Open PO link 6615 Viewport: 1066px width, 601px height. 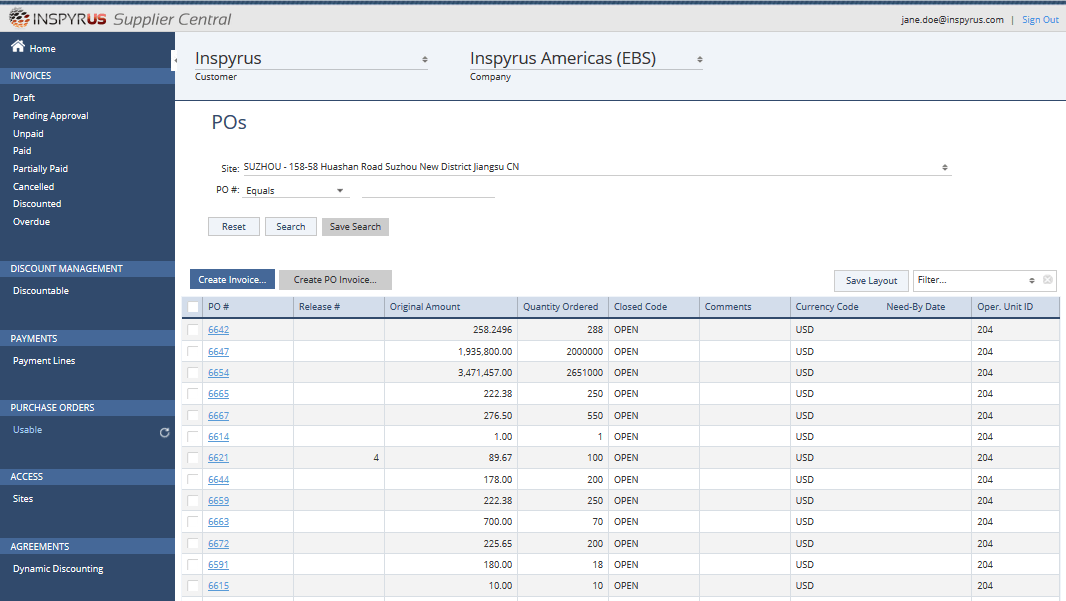click(x=218, y=585)
